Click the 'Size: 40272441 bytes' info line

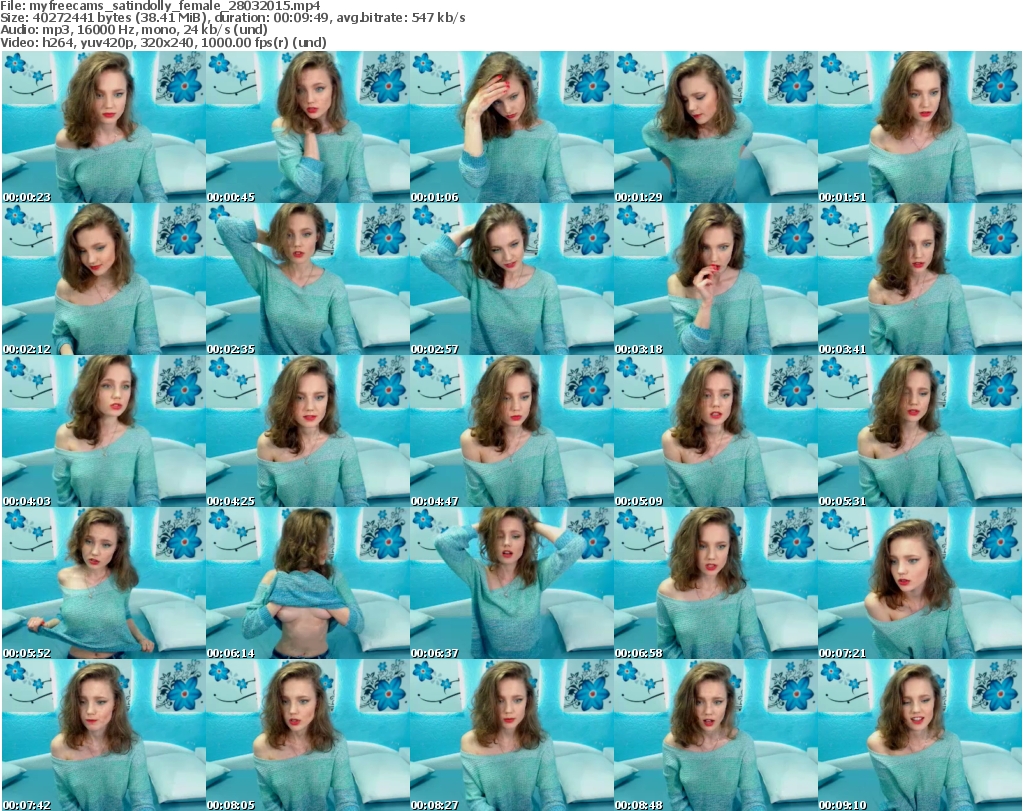point(232,18)
